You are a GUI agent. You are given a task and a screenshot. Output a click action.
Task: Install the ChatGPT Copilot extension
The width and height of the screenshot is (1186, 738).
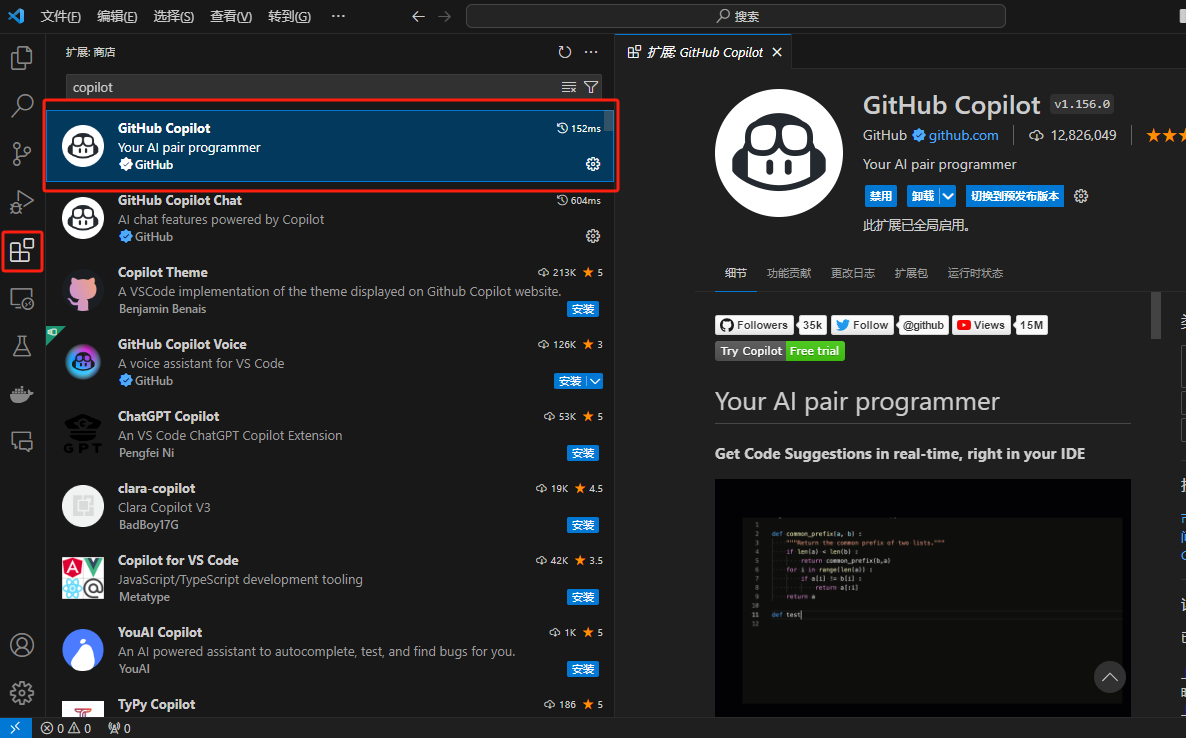point(583,453)
